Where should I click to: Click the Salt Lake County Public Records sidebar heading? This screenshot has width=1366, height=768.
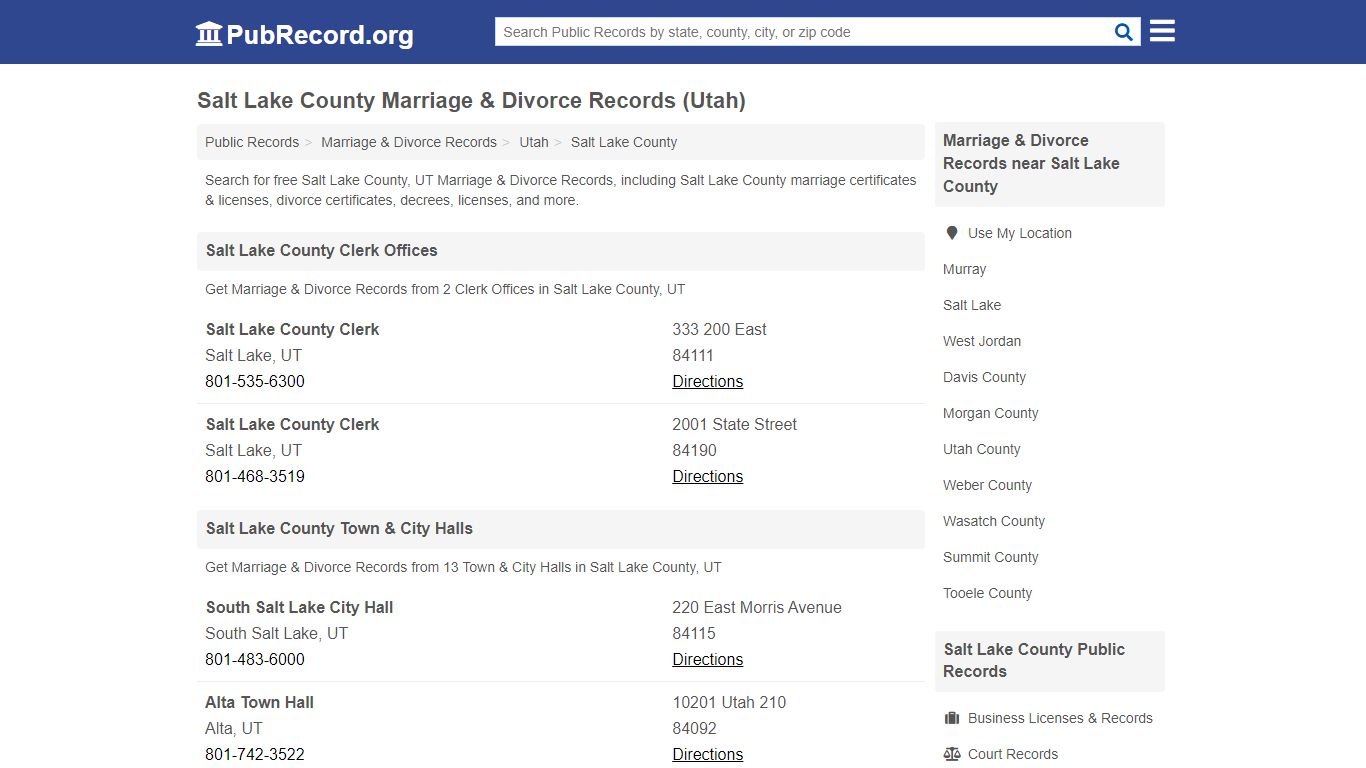pos(1034,660)
